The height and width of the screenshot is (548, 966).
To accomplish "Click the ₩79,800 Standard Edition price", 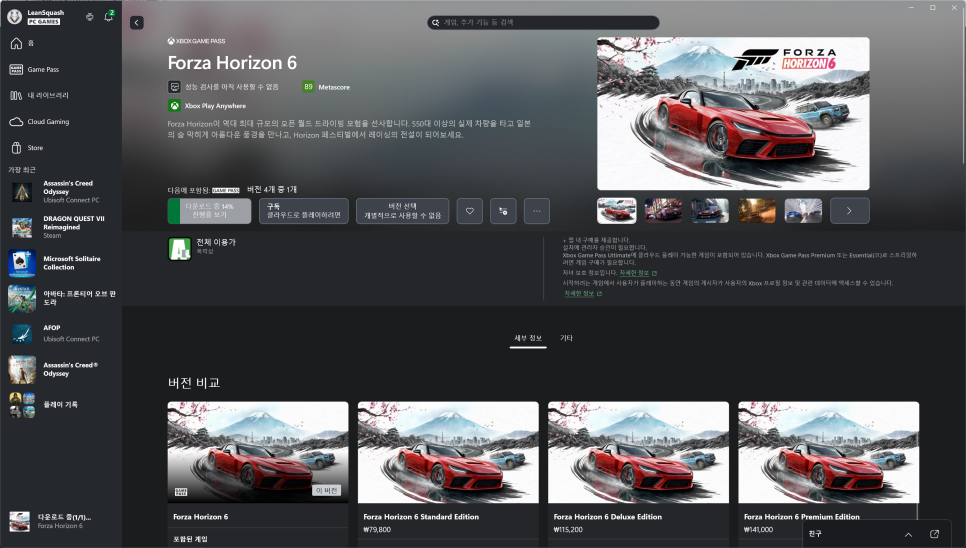I will [377, 530].
